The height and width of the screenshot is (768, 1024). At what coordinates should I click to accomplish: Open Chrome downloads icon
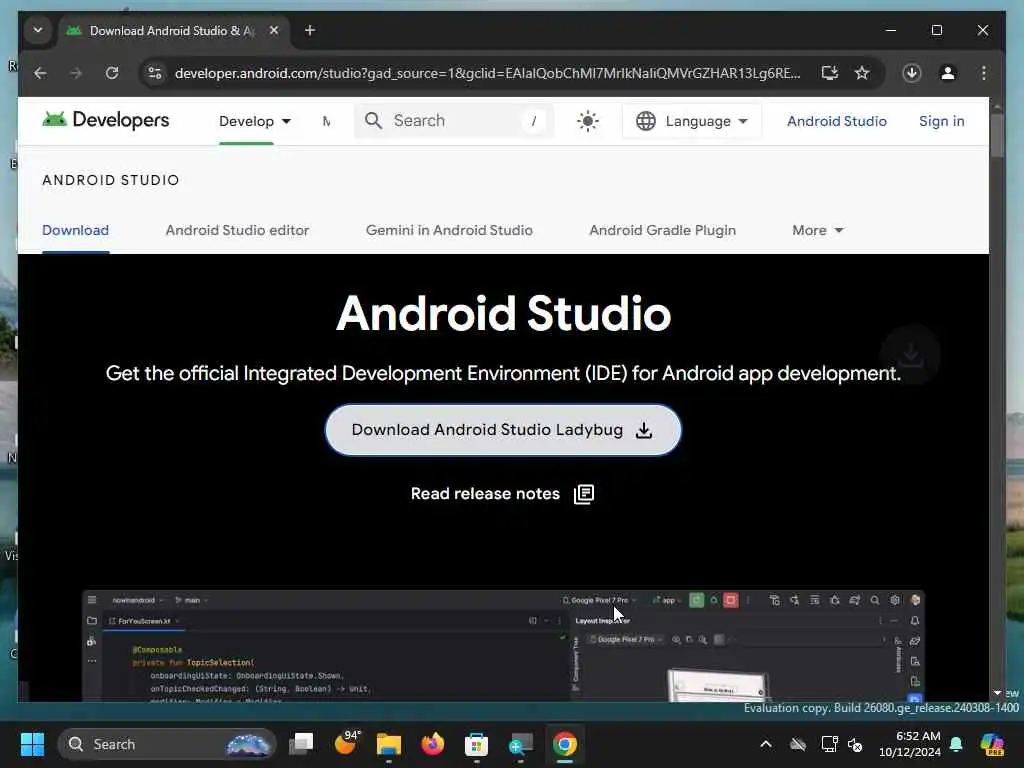912,73
